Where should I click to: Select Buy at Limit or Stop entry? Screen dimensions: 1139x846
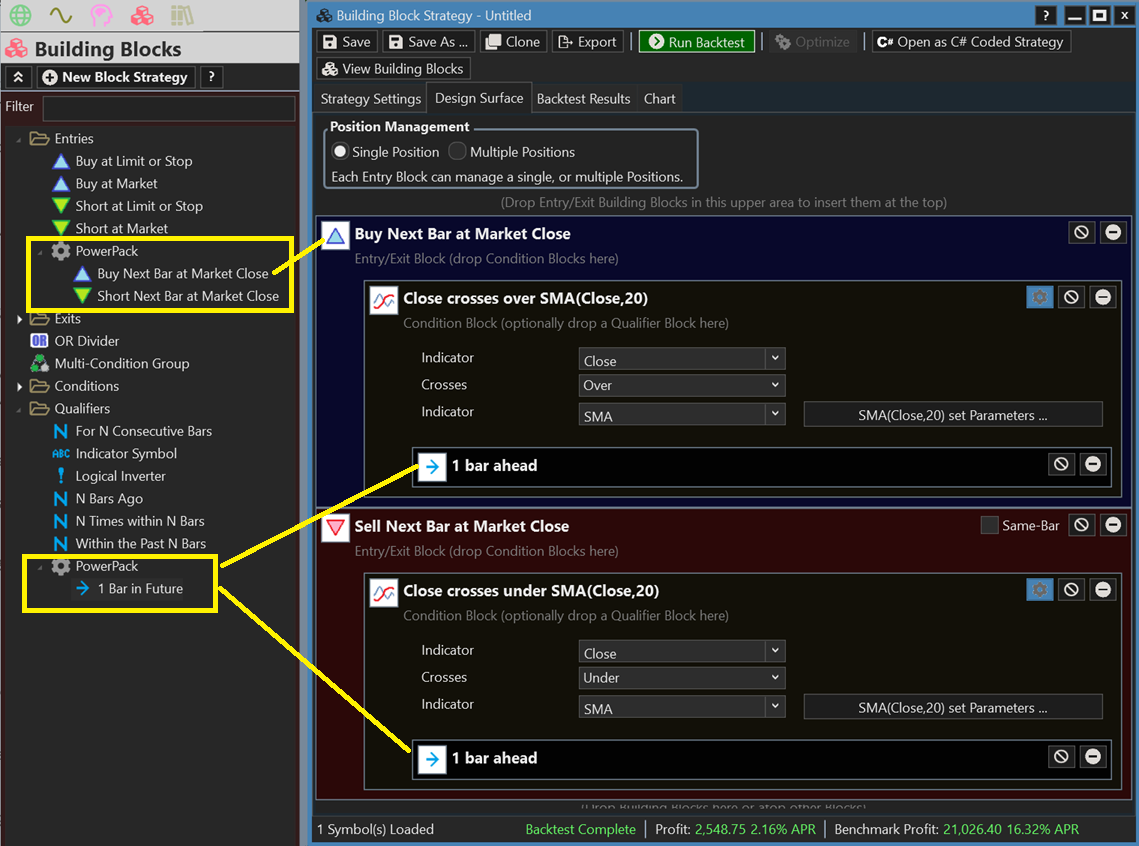133,161
